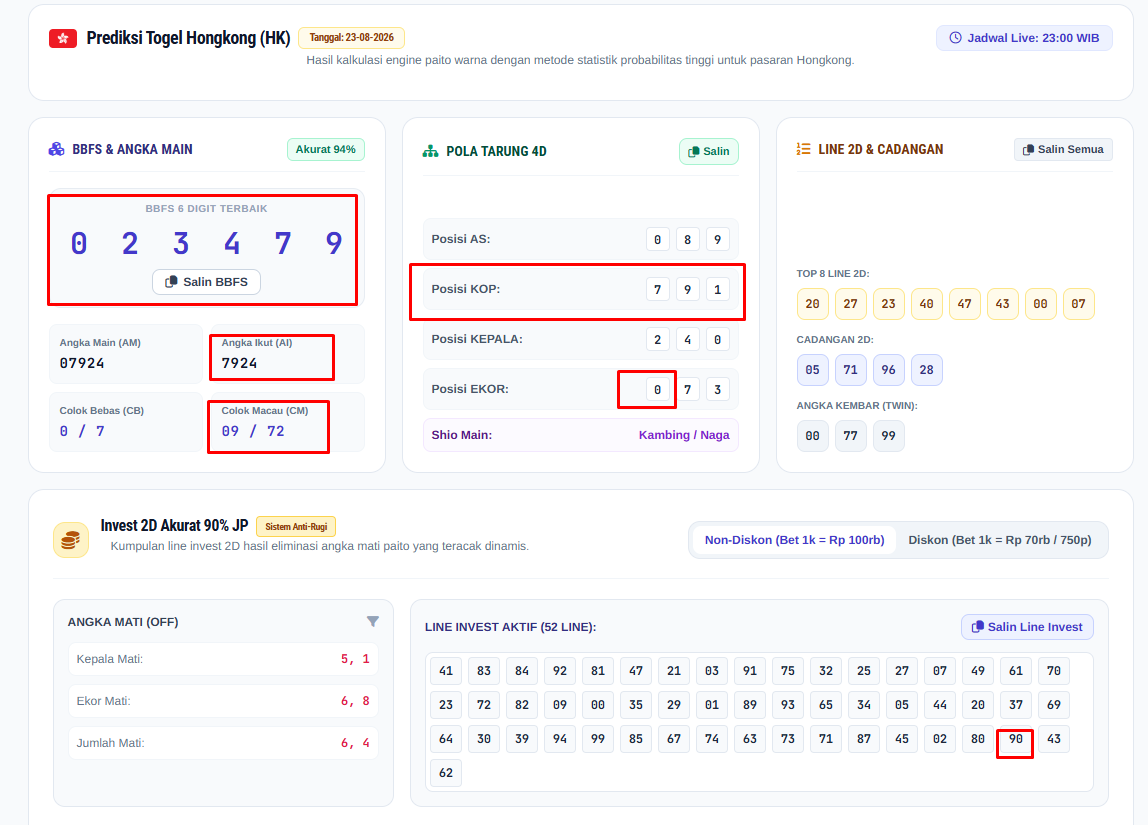Viewport: 1148px width, 825px height.
Task: Click Posisi KEPALA digit 4
Action: click(x=687, y=340)
